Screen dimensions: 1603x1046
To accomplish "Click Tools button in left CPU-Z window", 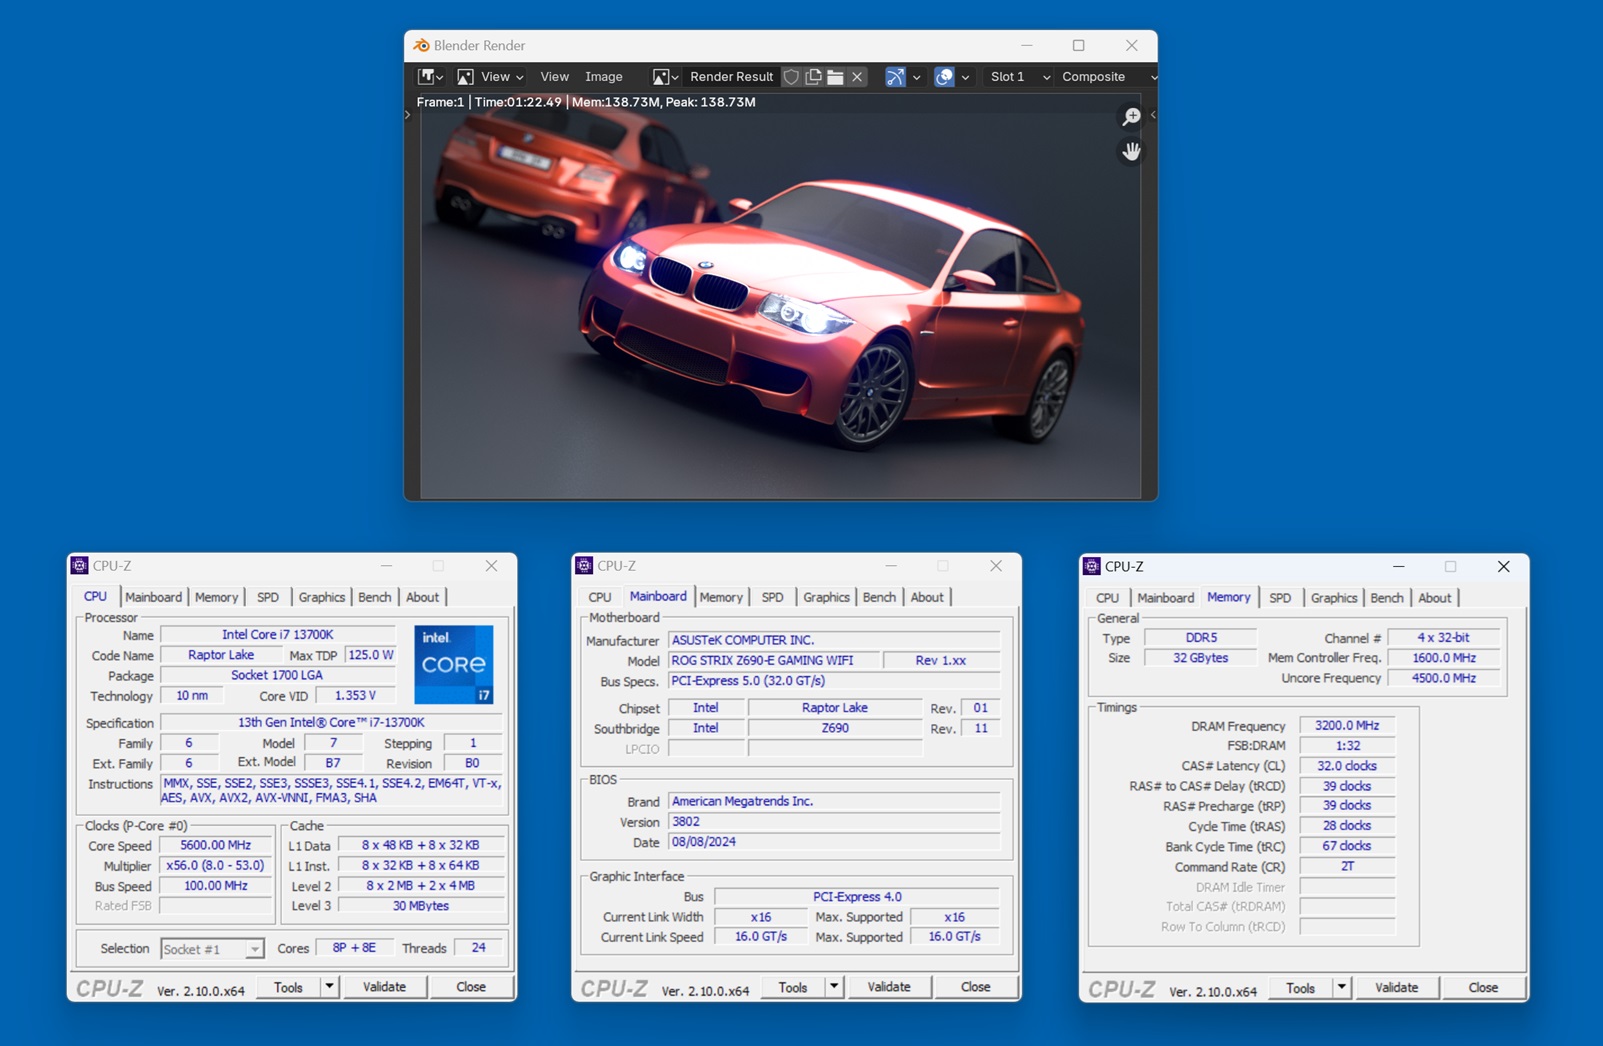I will point(288,987).
